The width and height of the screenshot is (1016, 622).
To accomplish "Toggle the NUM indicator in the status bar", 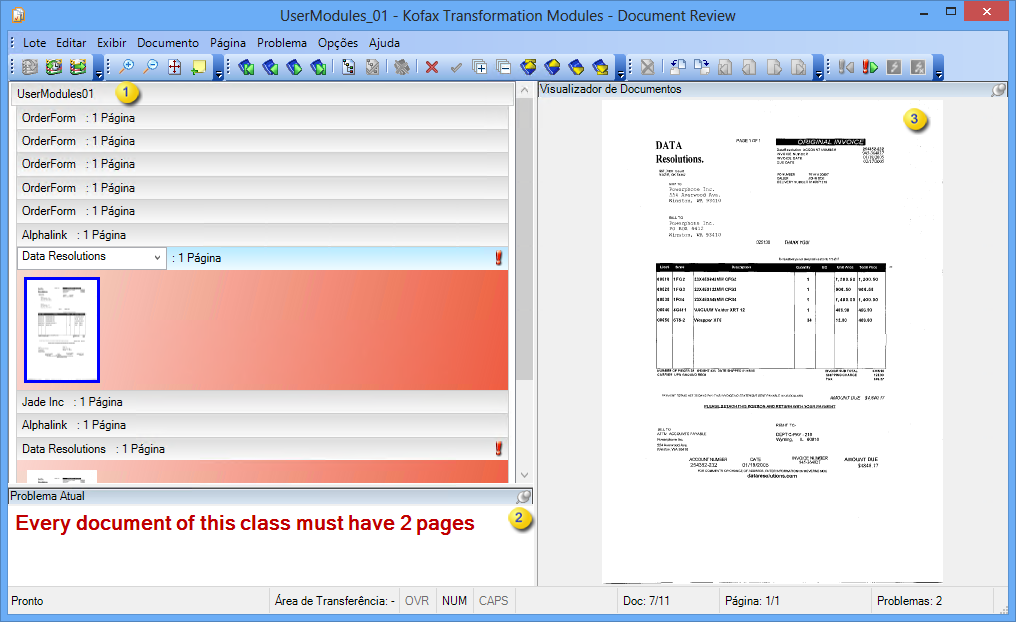I will (x=454, y=601).
